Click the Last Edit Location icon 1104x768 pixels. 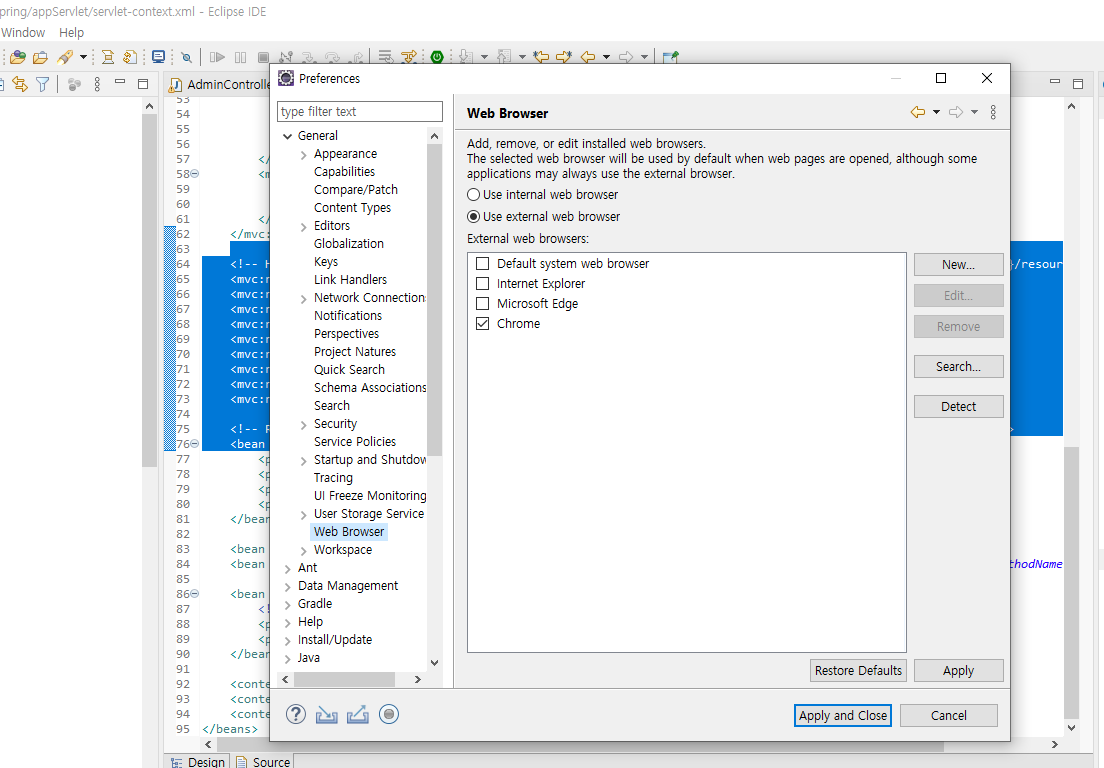[x=541, y=57]
